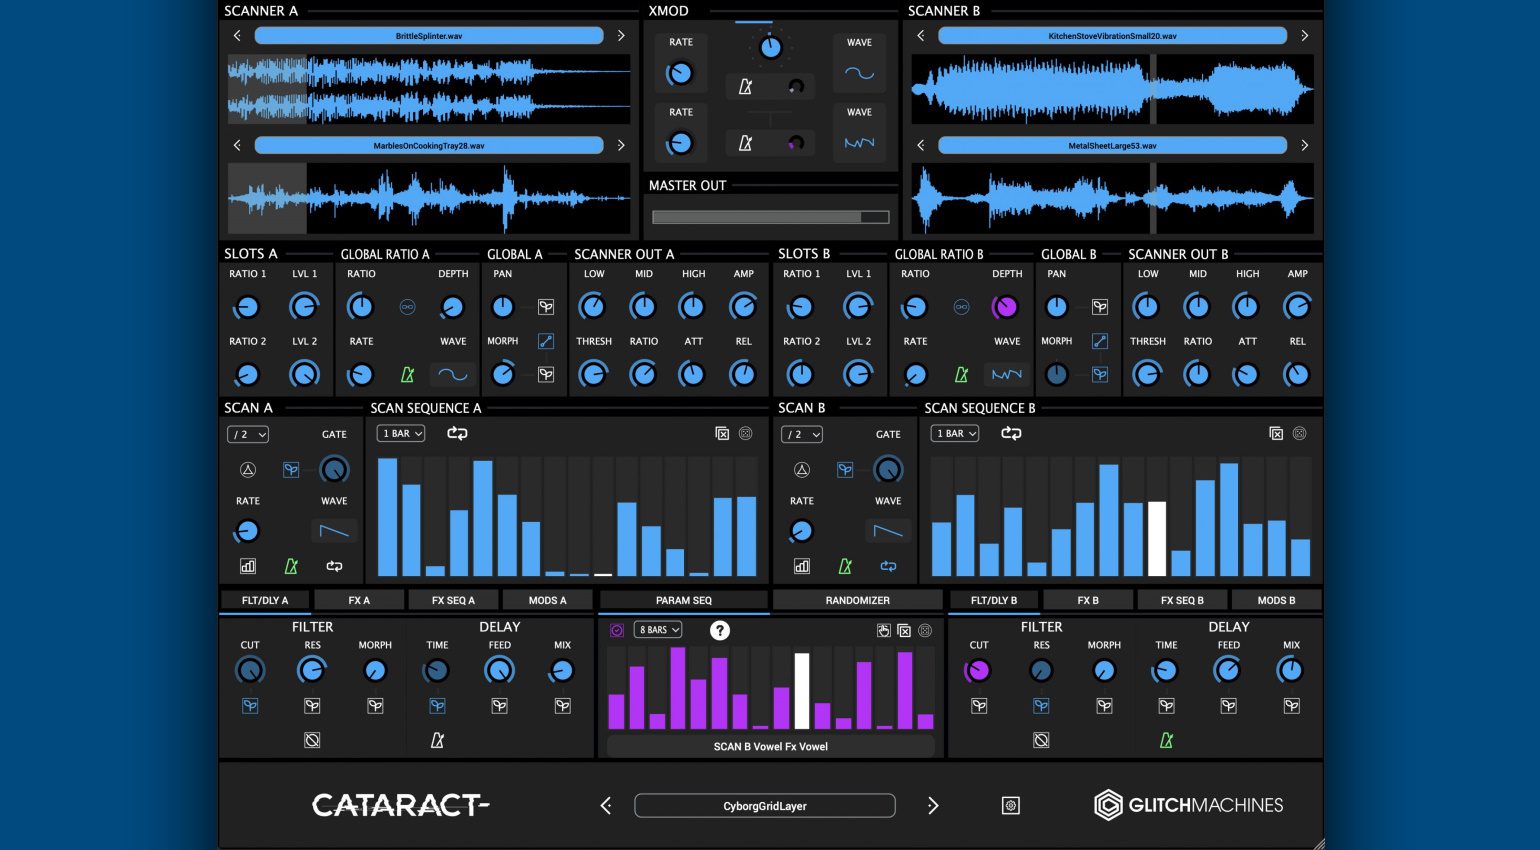Open the 1 BAR dropdown in Scan Sequence B
The height and width of the screenshot is (850, 1540).
[x=955, y=433]
